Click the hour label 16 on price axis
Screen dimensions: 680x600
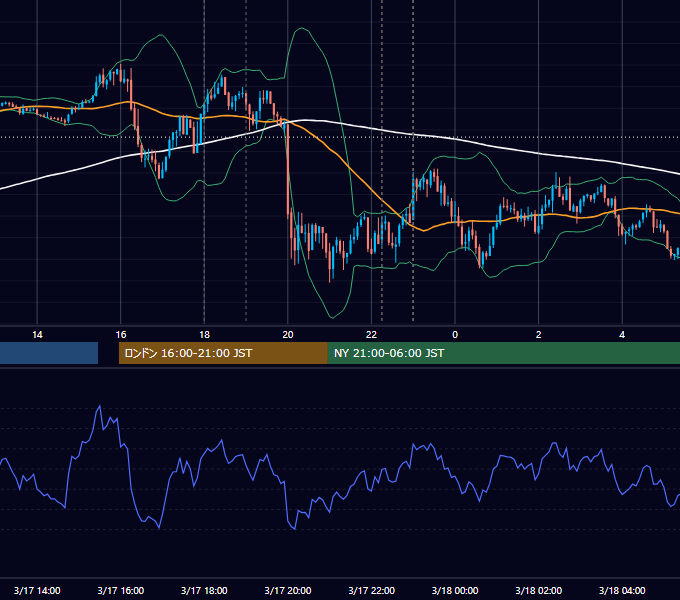(x=121, y=335)
